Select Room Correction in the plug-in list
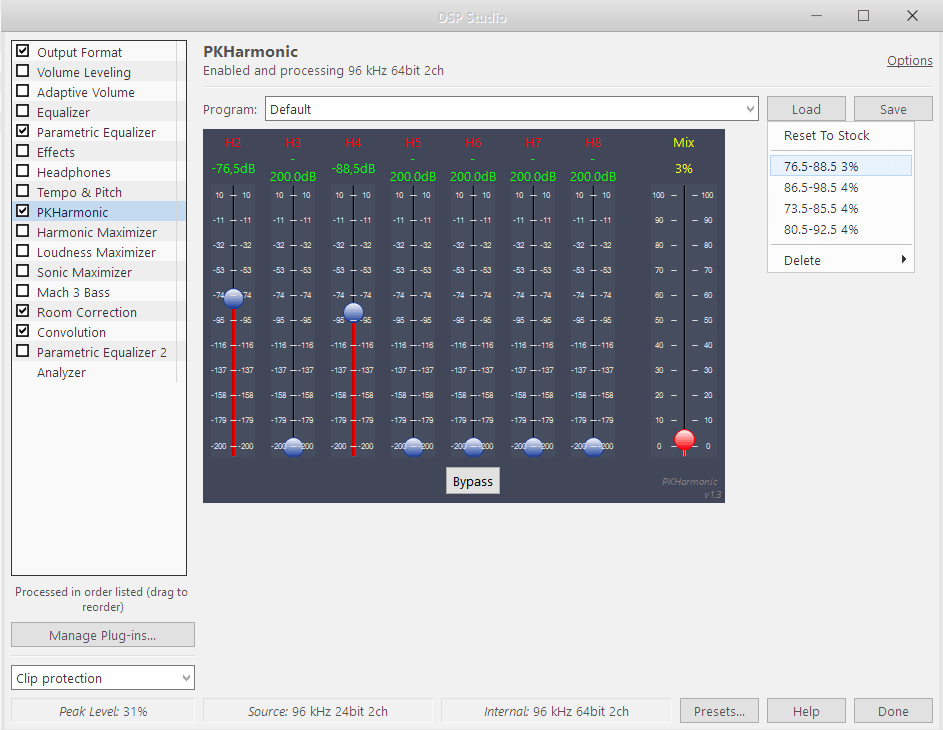Screen dimensions: 943x730 (87, 313)
